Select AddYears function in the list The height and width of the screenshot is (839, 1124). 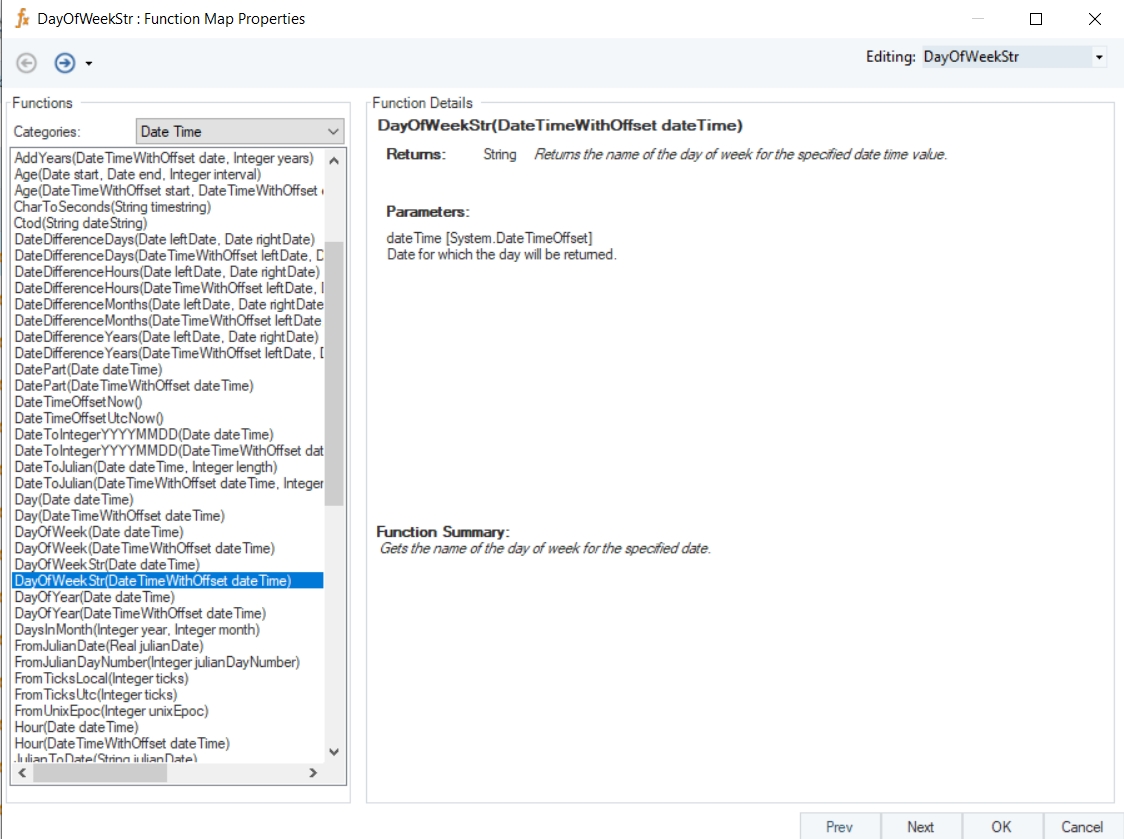tap(164, 158)
